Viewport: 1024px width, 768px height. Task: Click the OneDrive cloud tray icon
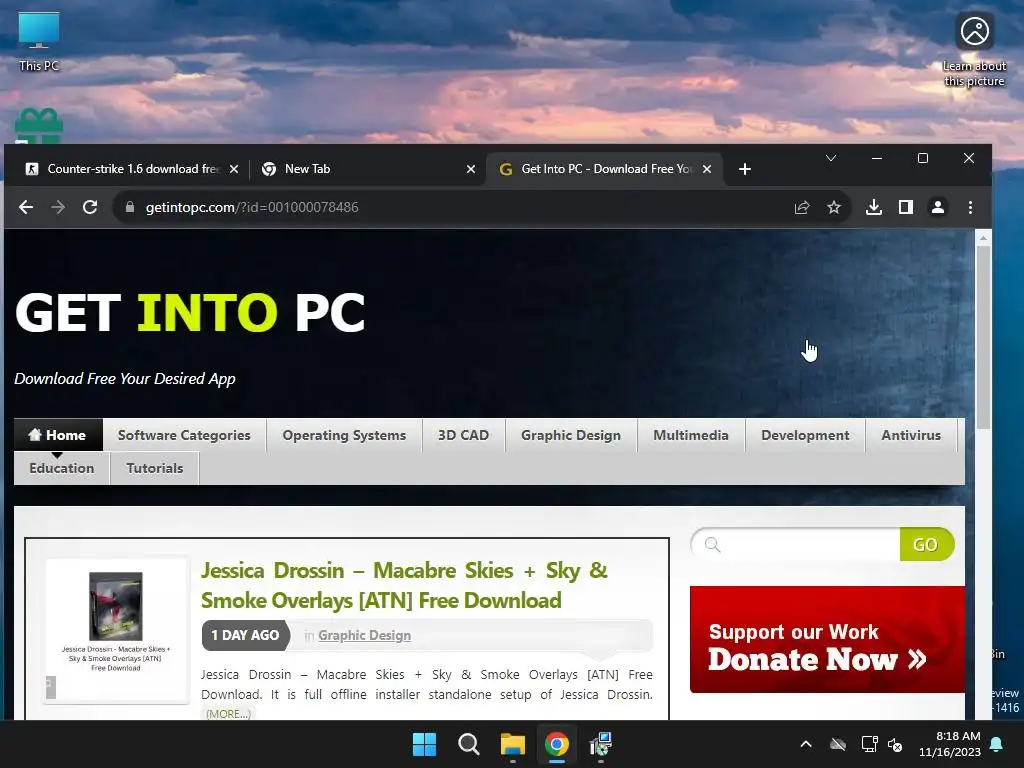838,744
